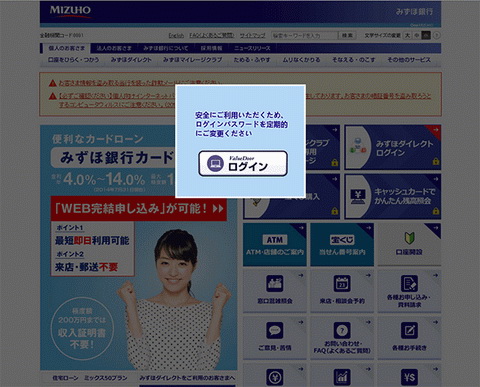480x387 pixels.
Task: Set font size to 小 (the dark button)
Action: click(x=426, y=35)
